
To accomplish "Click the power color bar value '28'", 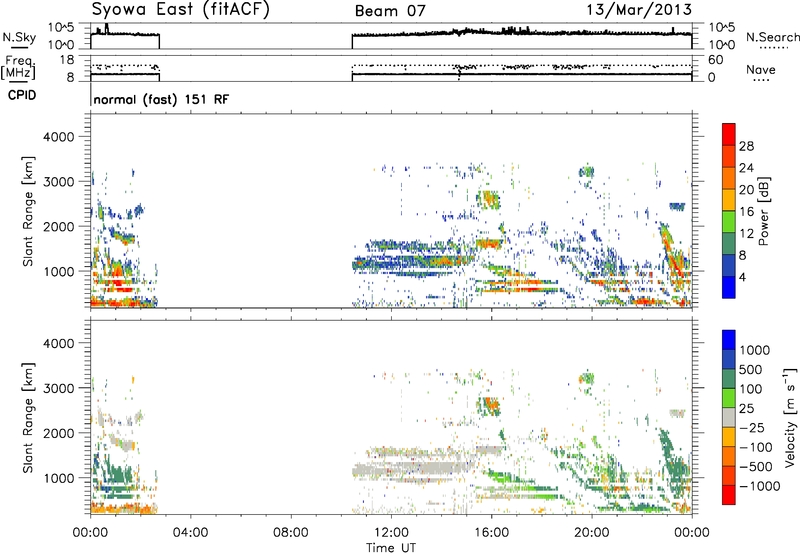I will (746, 146).
